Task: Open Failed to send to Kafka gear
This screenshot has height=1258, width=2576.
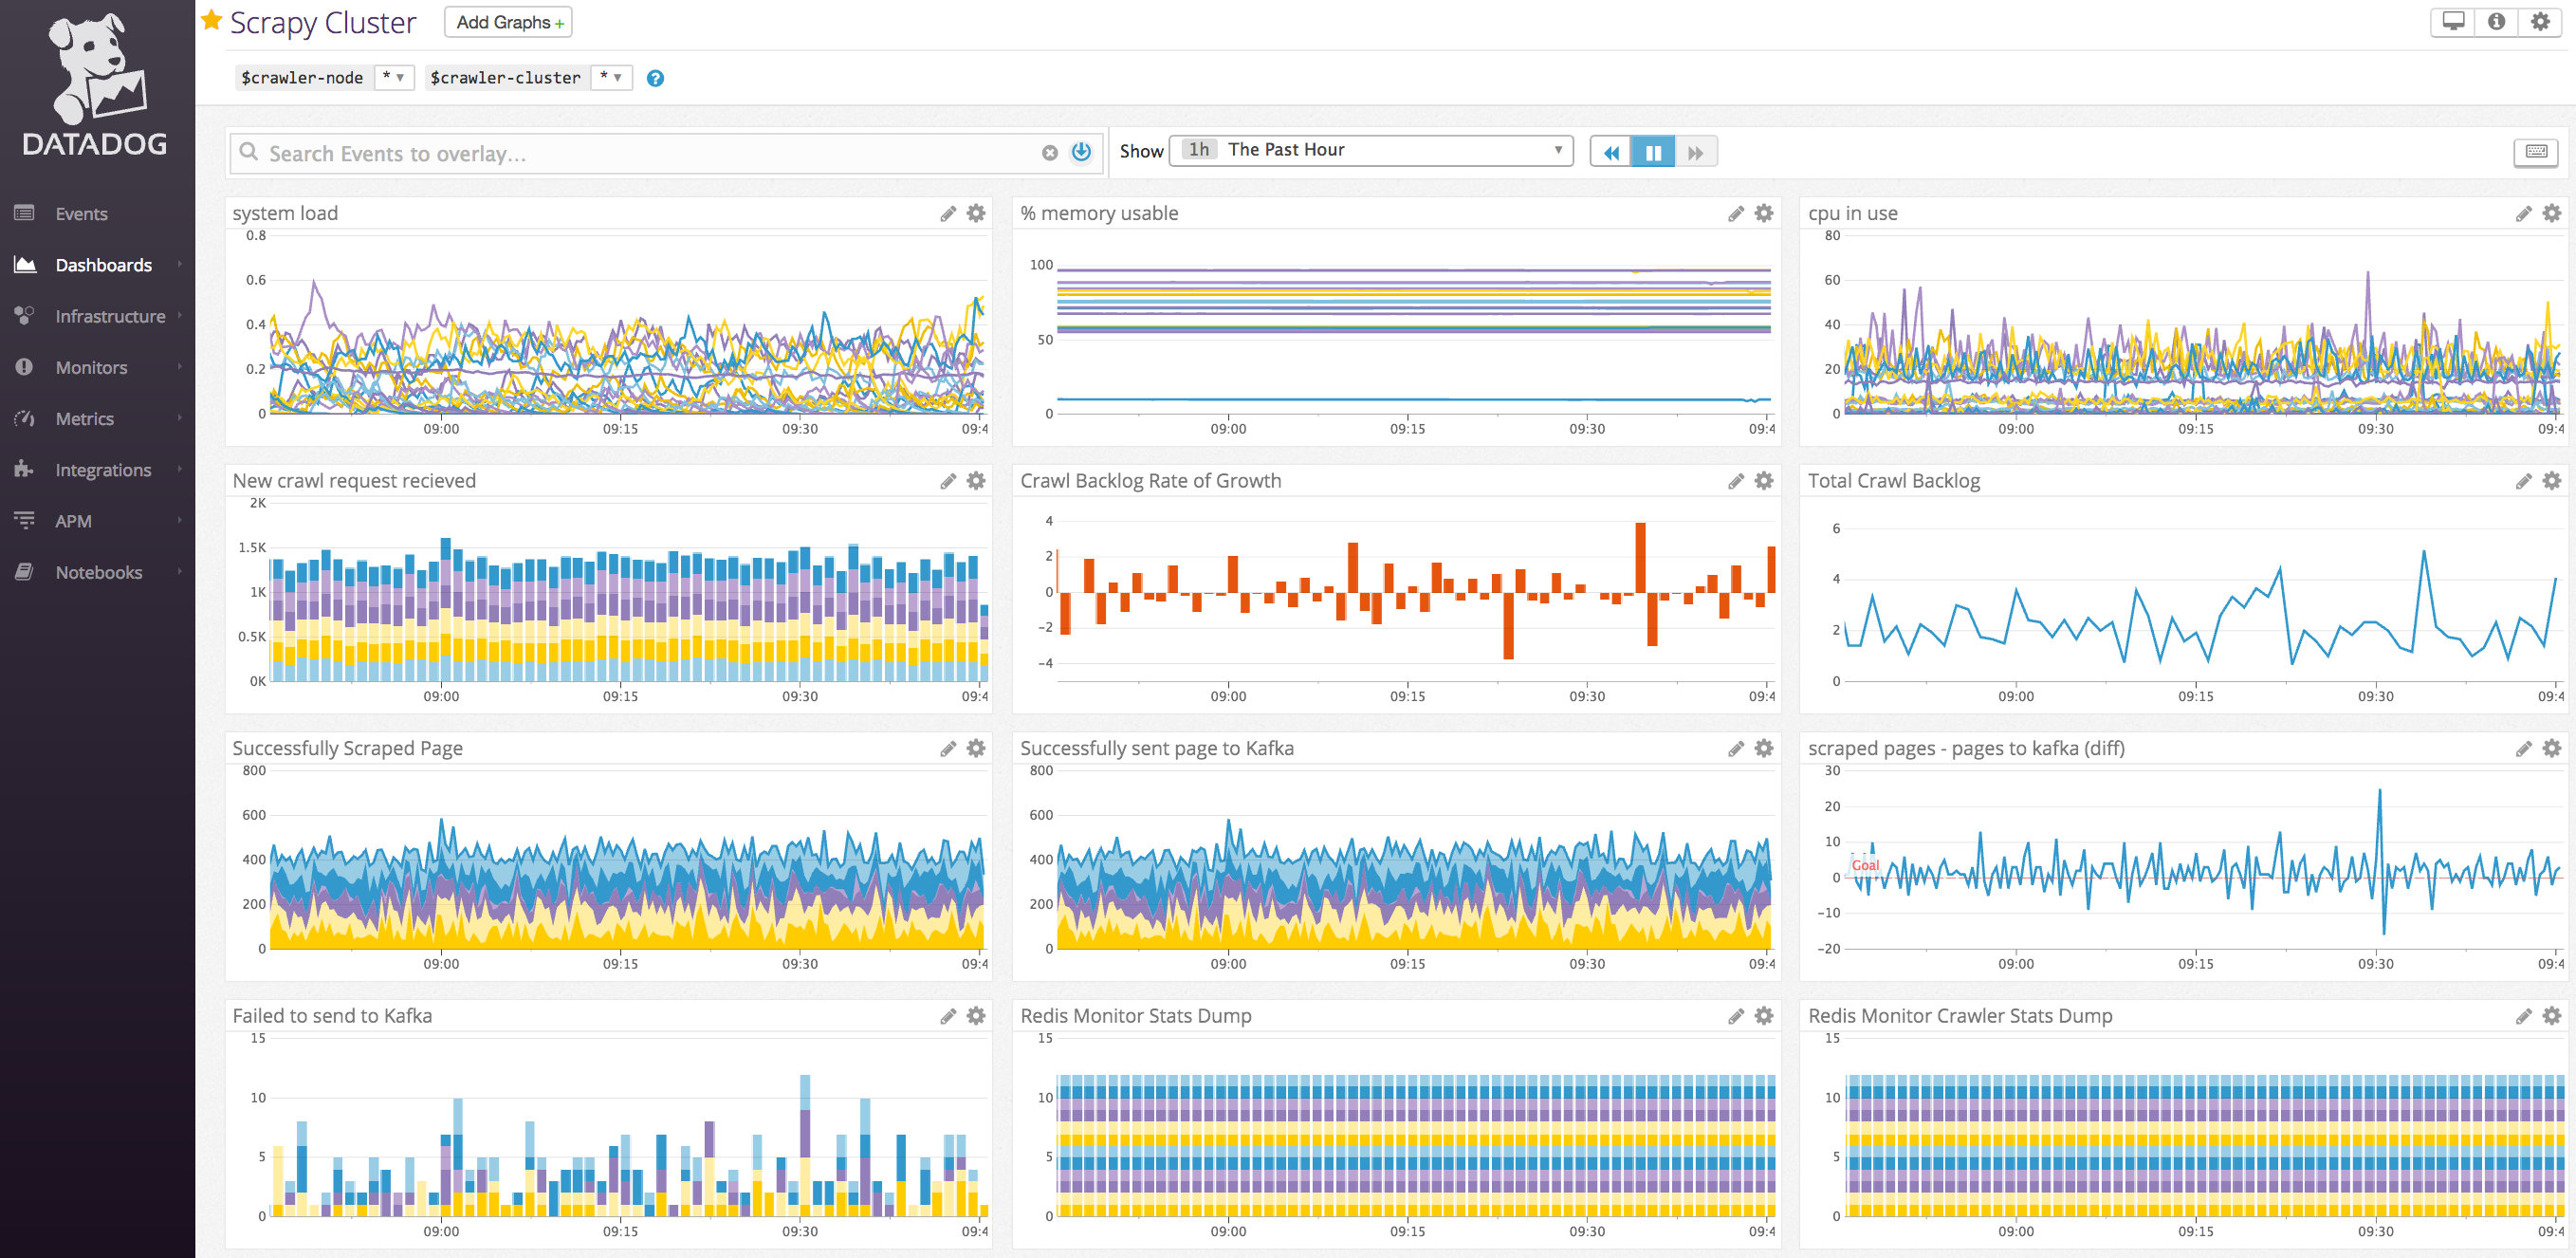Action: click(x=976, y=1016)
